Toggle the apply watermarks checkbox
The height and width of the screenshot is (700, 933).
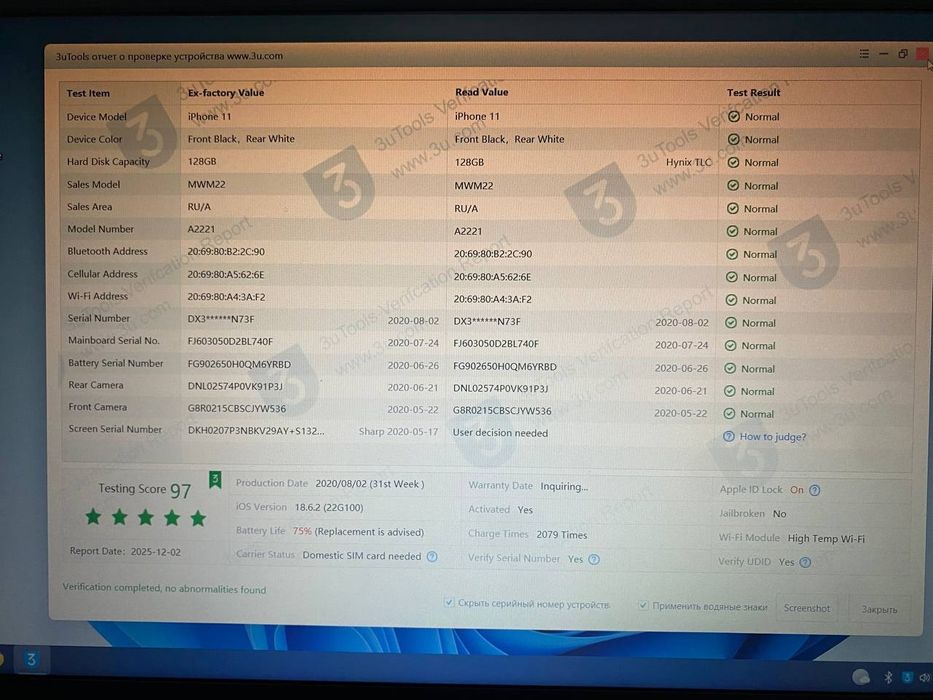[643, 606]
